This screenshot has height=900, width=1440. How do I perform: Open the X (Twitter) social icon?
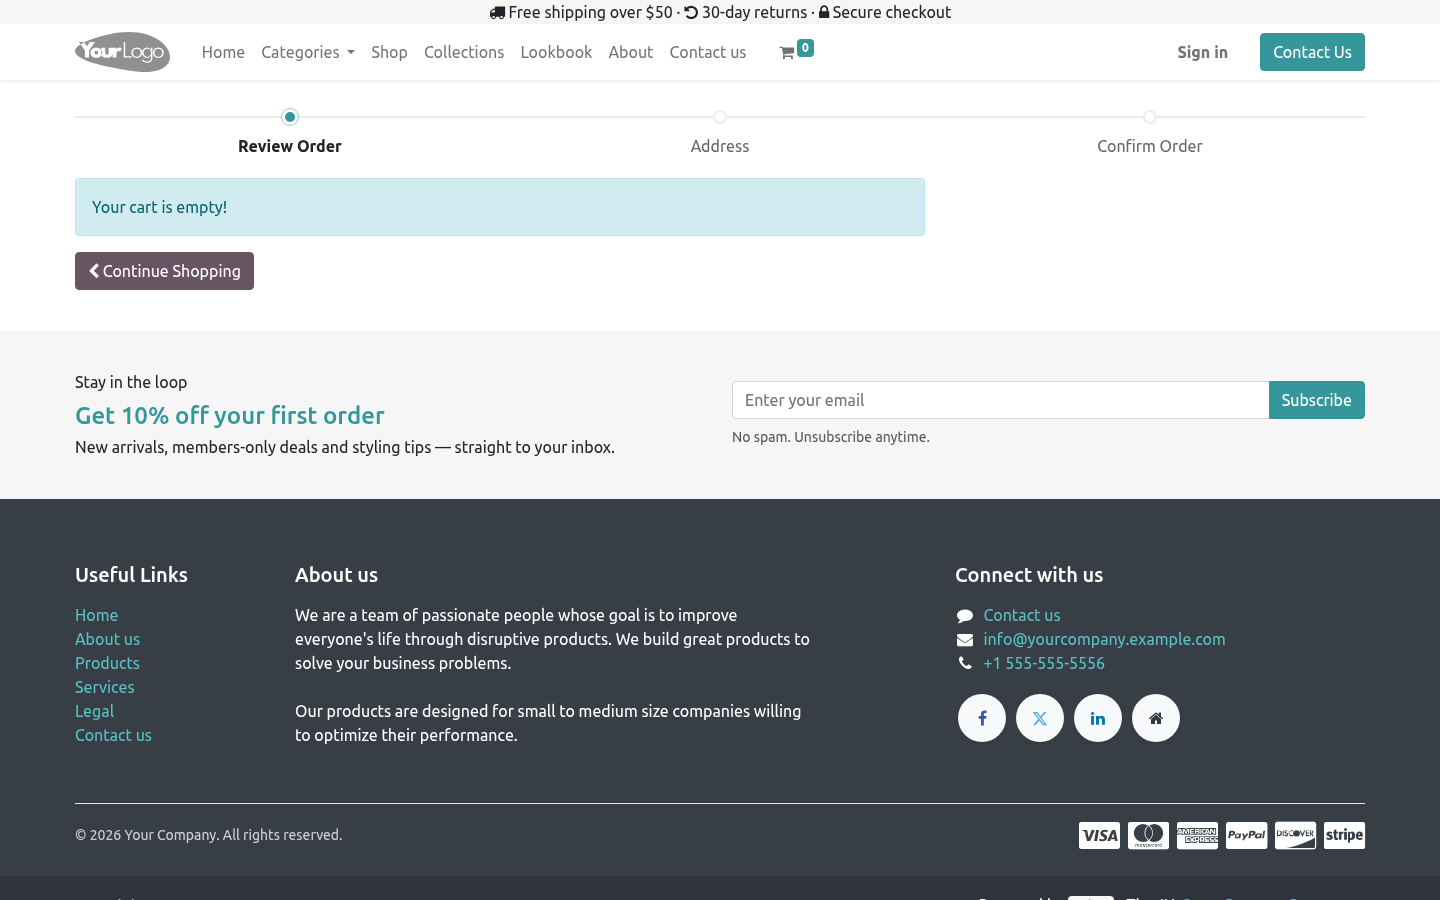1040,718
